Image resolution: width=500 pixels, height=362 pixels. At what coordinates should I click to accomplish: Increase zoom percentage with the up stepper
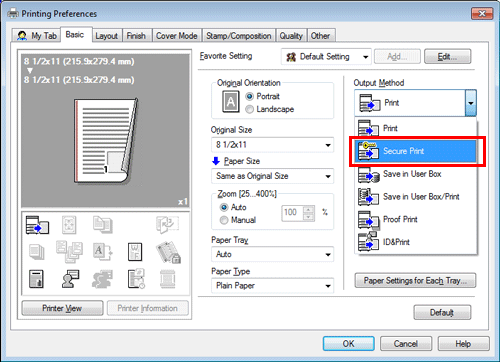pos(309,209)
